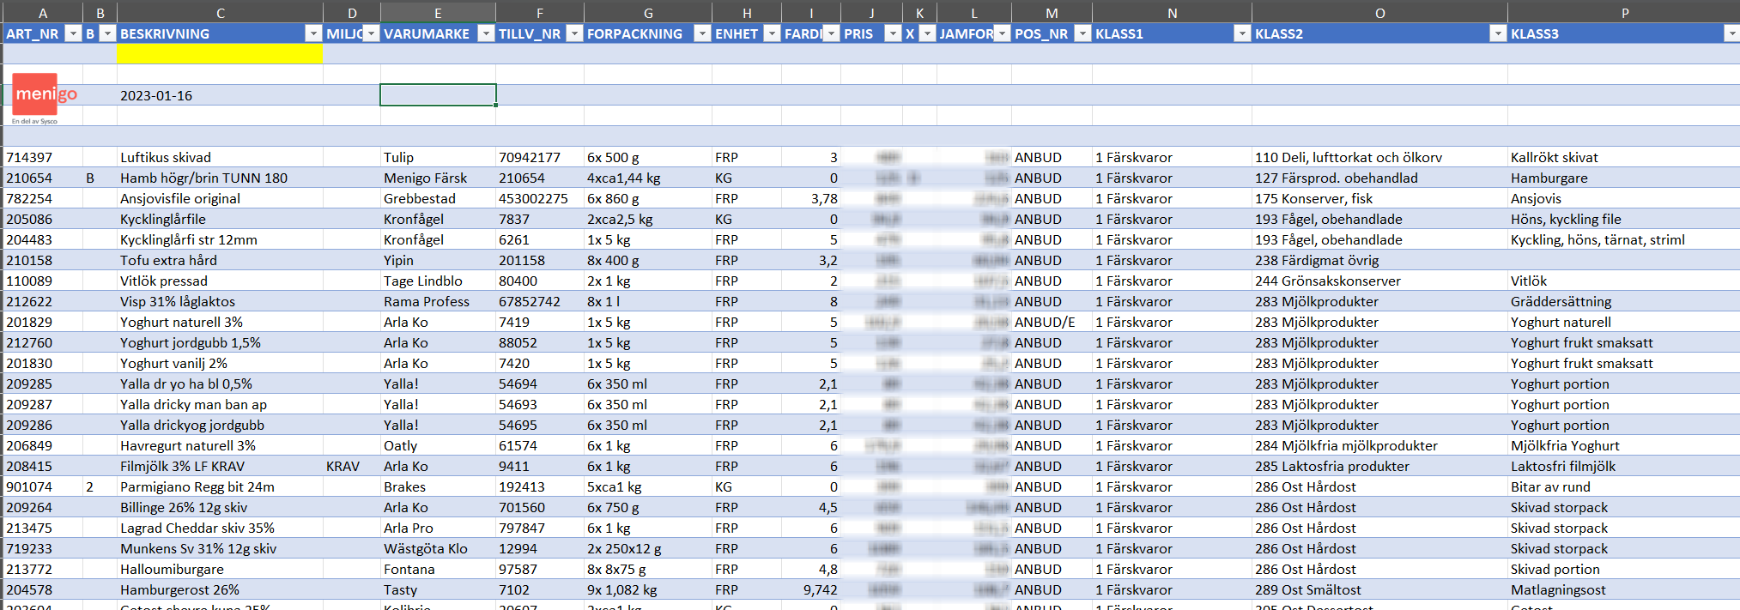Select the '238 Färdigmat övrig' cell
This screenshot has width=1740, height=610.
(1380, 260)
